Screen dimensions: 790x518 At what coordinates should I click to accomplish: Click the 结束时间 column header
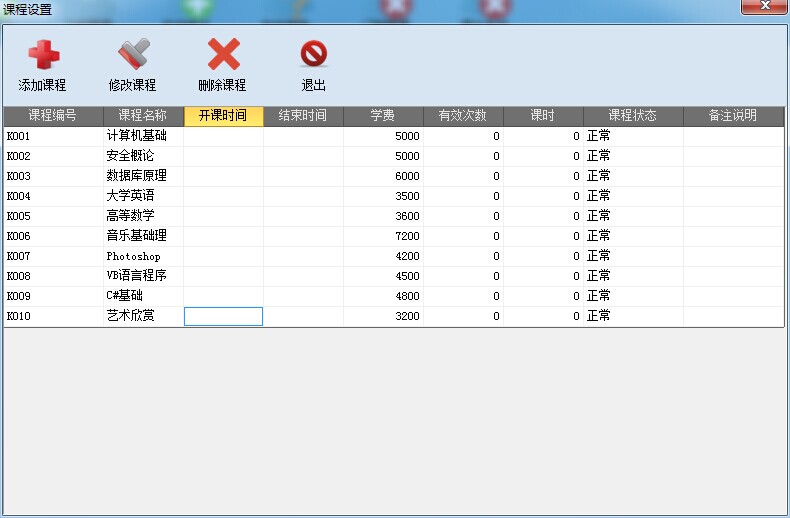[303, 116]
